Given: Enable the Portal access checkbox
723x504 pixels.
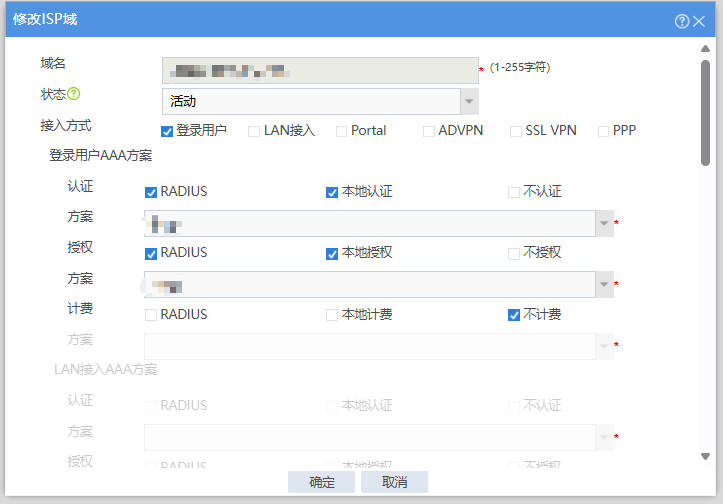Looking at the screenshot, I should point(342,131).
